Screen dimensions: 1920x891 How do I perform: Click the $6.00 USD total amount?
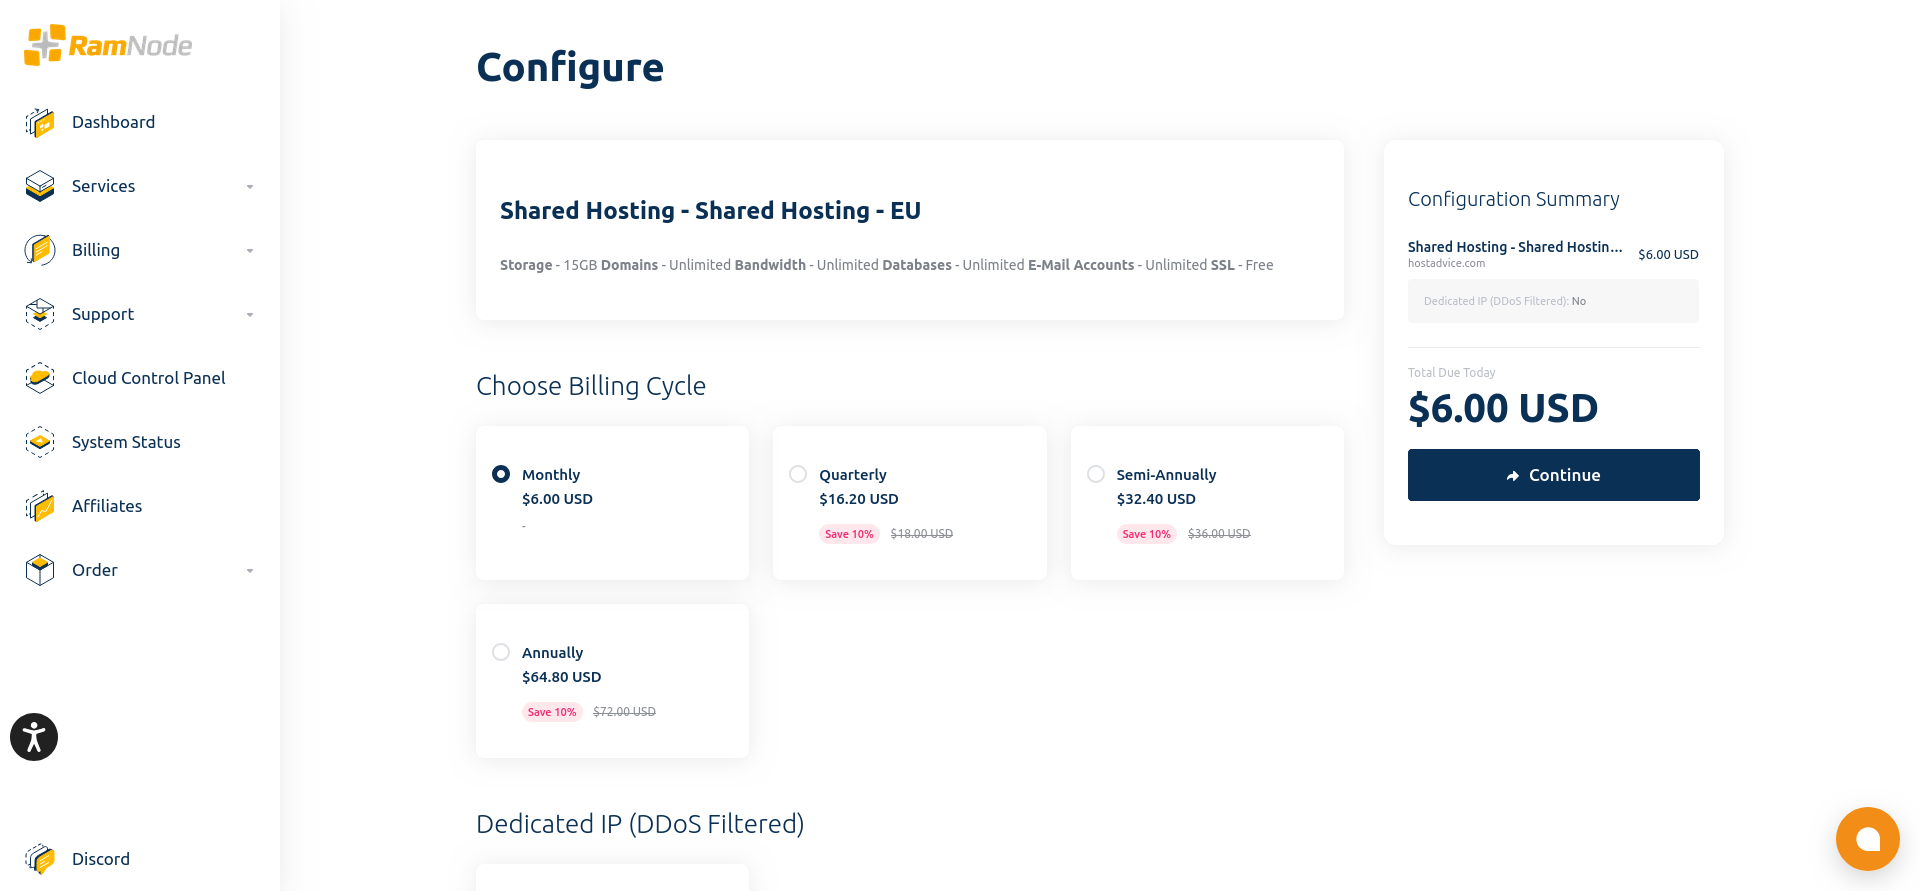tap(1503, 408)
